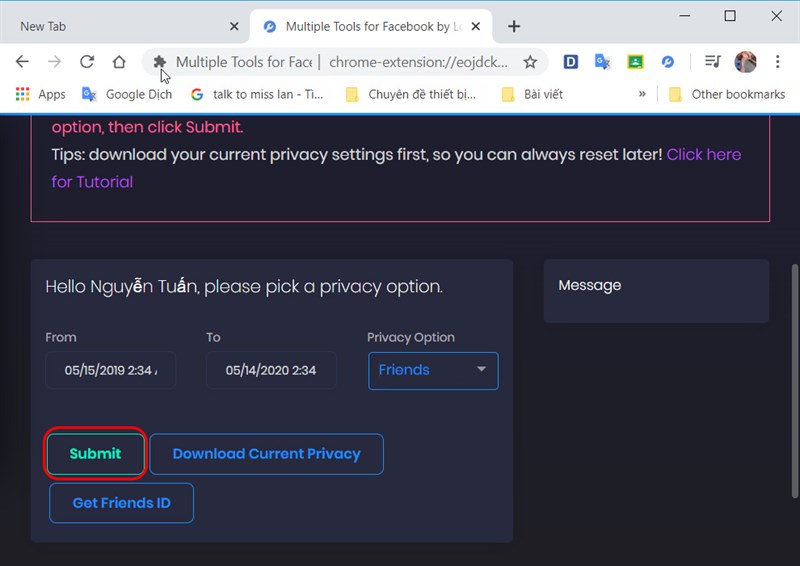
Task: Open Chrome three-dot menu
Action: coord(778,62)
